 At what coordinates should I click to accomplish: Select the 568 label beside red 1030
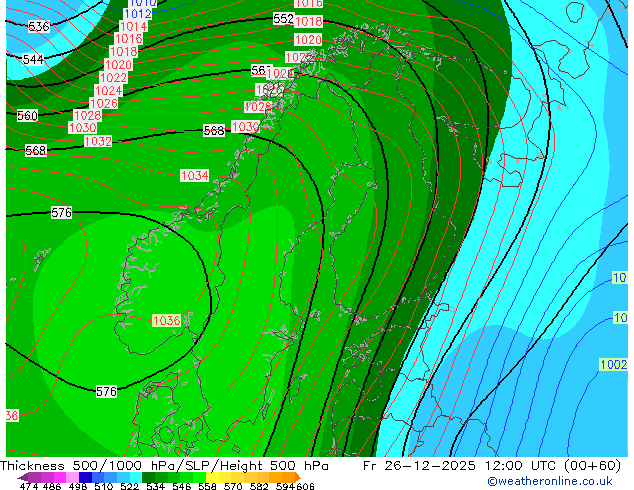click(214, 131)
